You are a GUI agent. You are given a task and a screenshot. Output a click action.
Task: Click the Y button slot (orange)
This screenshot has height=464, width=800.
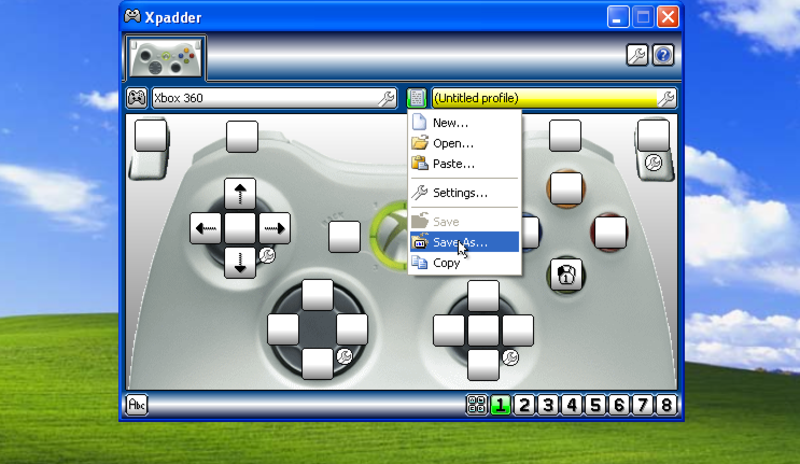click(566, 189)
